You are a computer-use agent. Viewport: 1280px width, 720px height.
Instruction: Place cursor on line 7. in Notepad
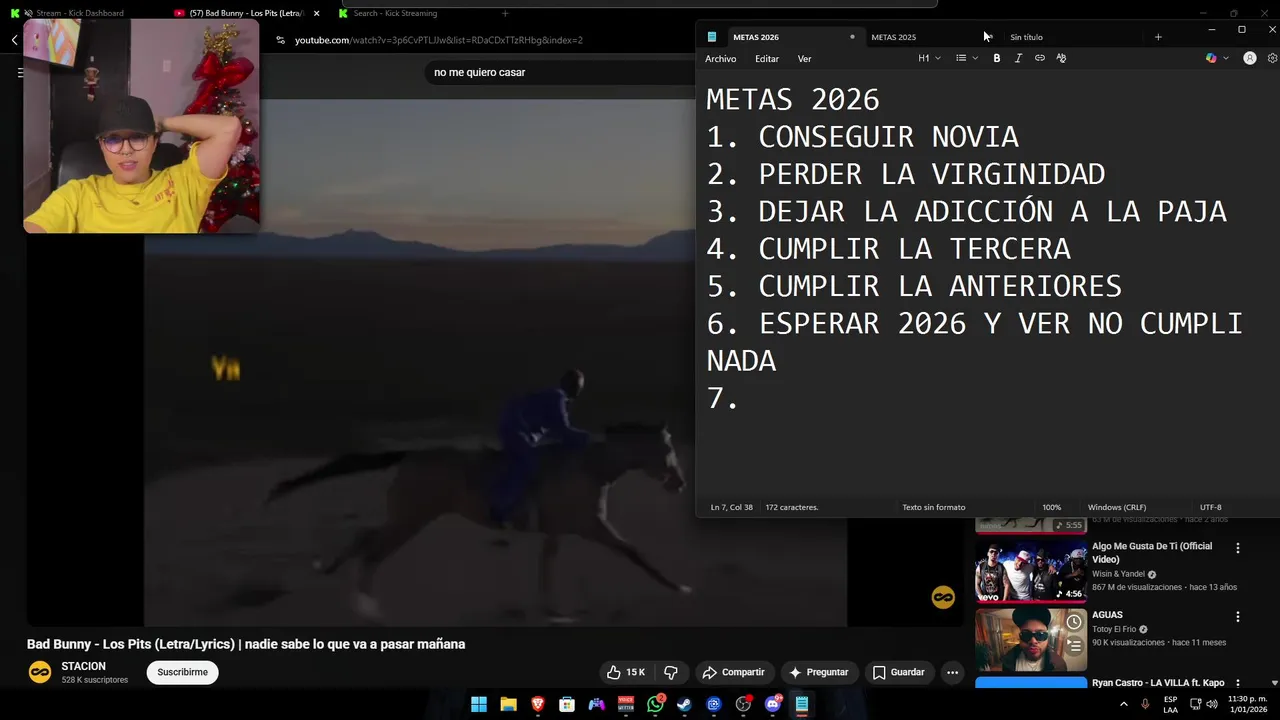click(x=722, y=399)
